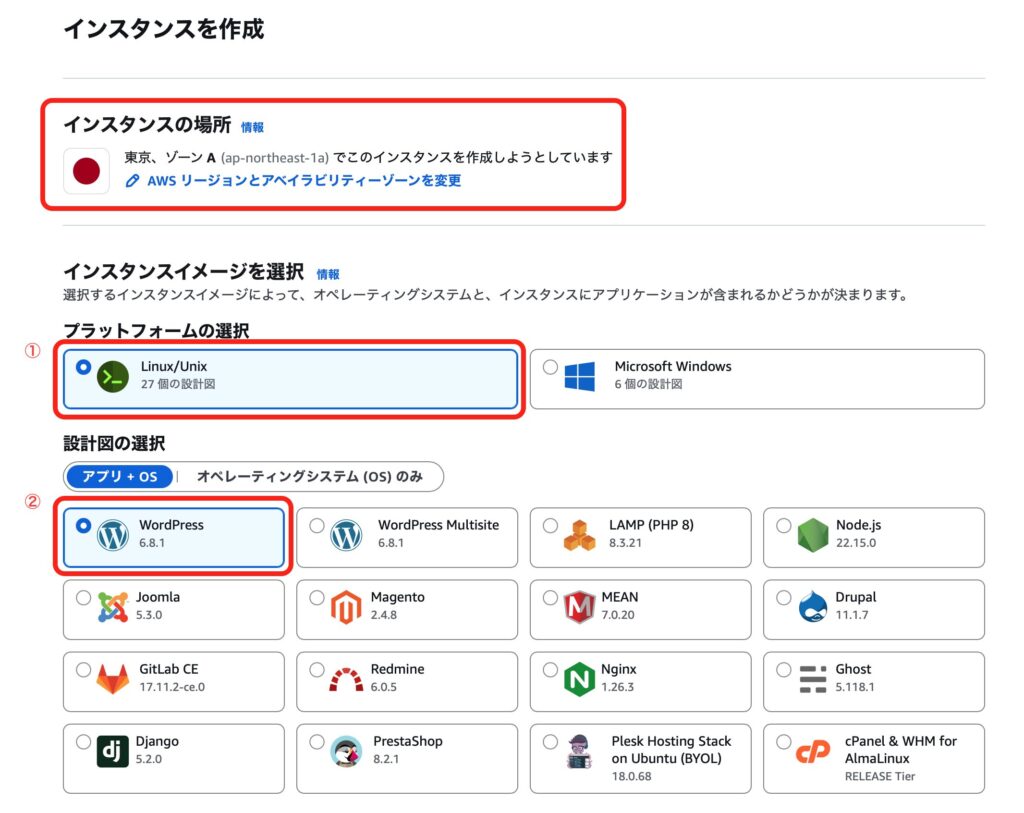Click the "WordPress Multisite" blueprint name
Viewport: 1024px width, 813px height.
pyautogui.click(x=438, y=525)
